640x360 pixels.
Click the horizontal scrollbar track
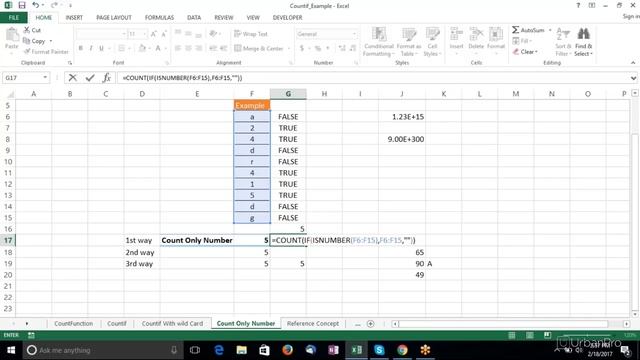point(510,324)
